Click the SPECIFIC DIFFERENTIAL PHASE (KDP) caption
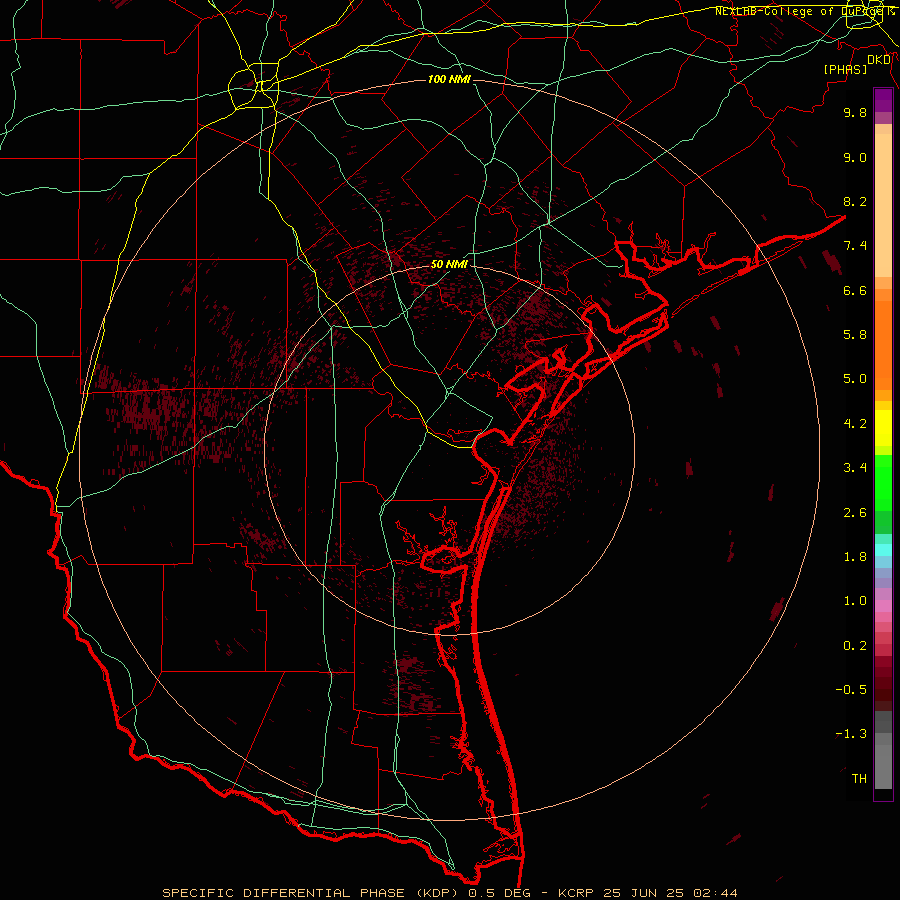The width and height of the screenshot is (900, 900). (x=449, y=893)
